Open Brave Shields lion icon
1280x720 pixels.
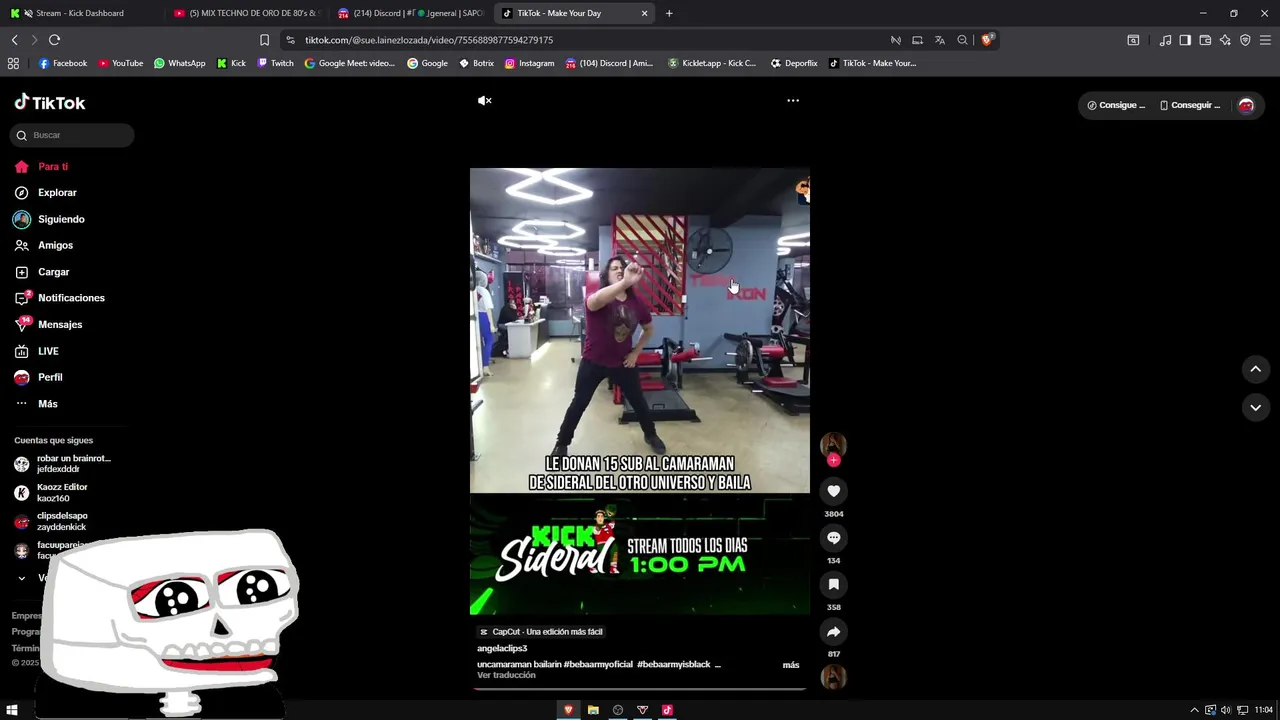987,40
